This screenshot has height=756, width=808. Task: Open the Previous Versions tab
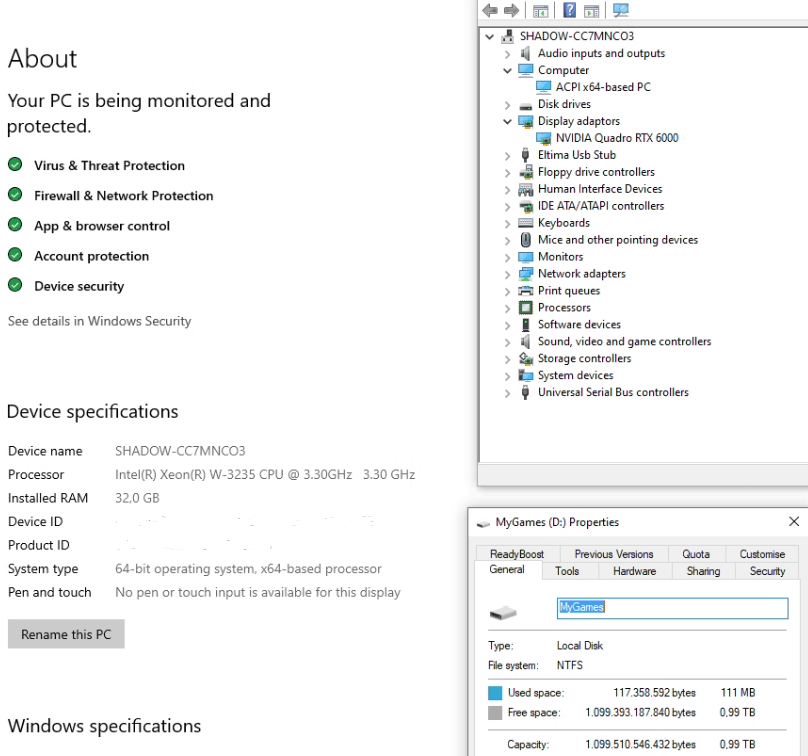614,554
